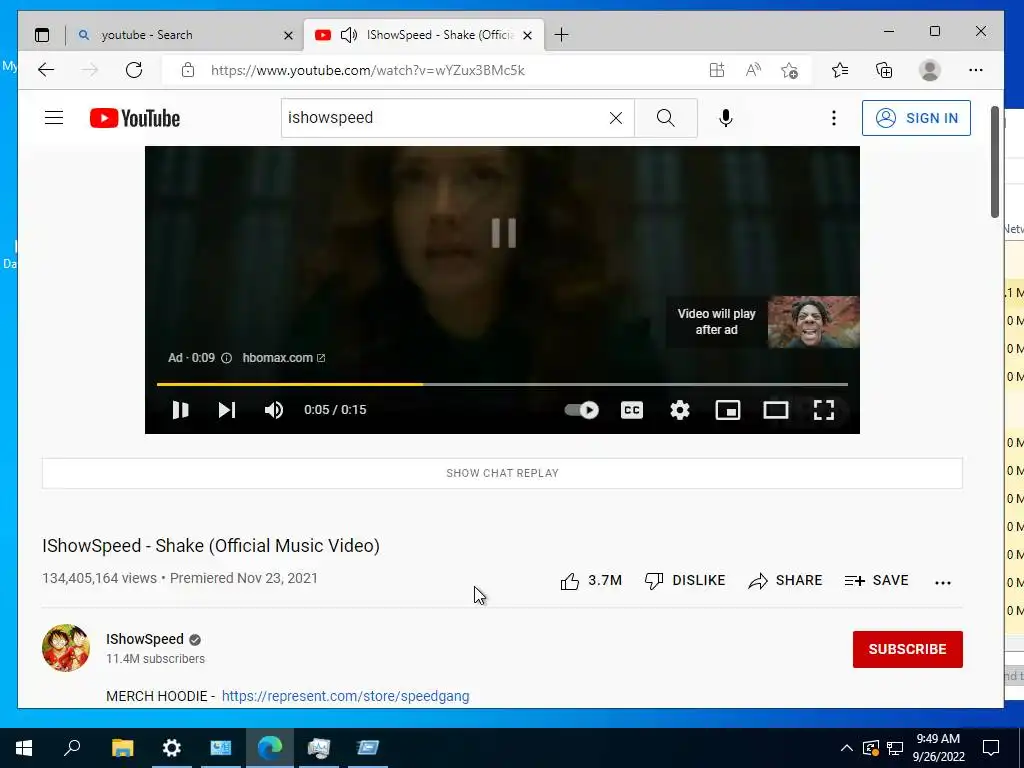This screenshot has width=1024, height=768.
Task: Open a new browser tab
Action: click(561, 35)
